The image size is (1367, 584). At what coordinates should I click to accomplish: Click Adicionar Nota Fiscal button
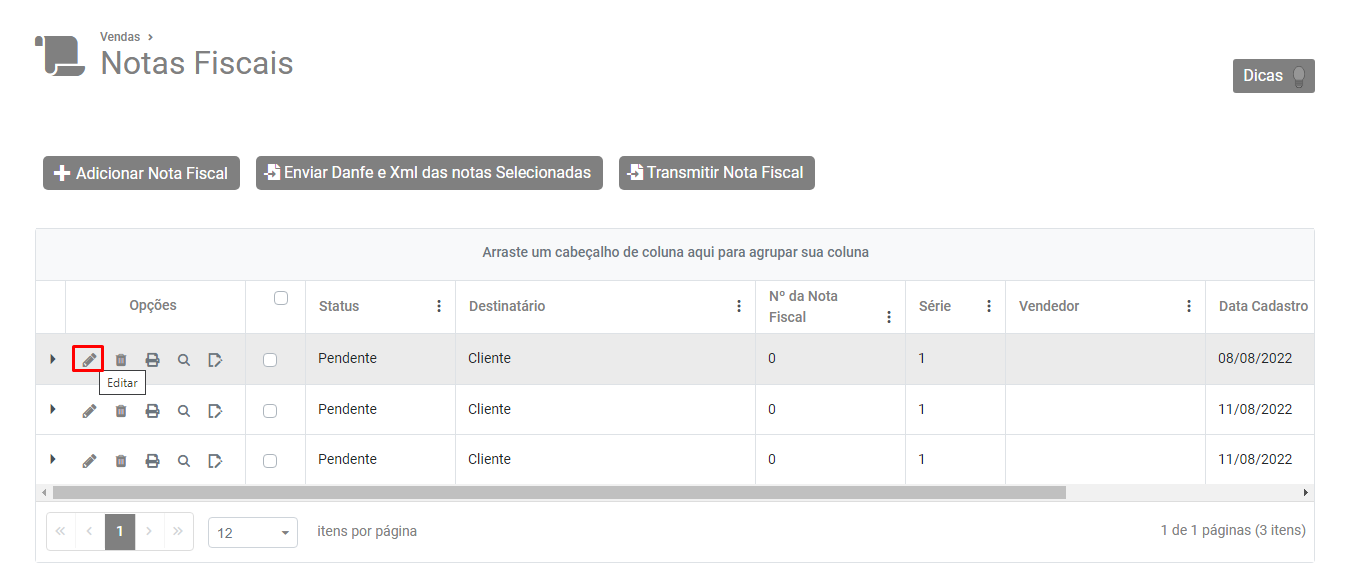click(x=141, y=173)
